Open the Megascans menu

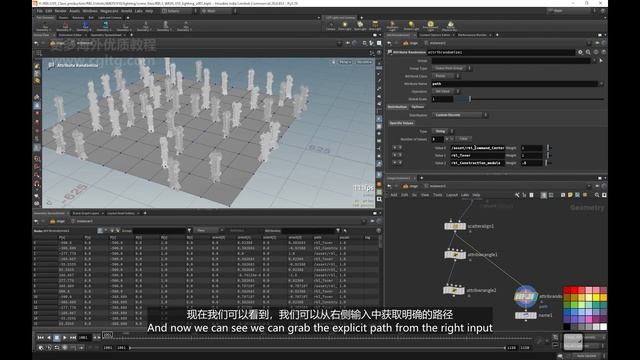click(x=109, y=11)
